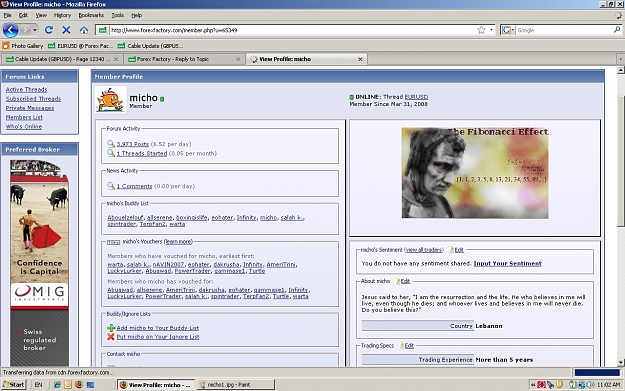Click the Google search field
This screenshot has width=625, height=391.
pyautogui.click(x=564, y=30)
